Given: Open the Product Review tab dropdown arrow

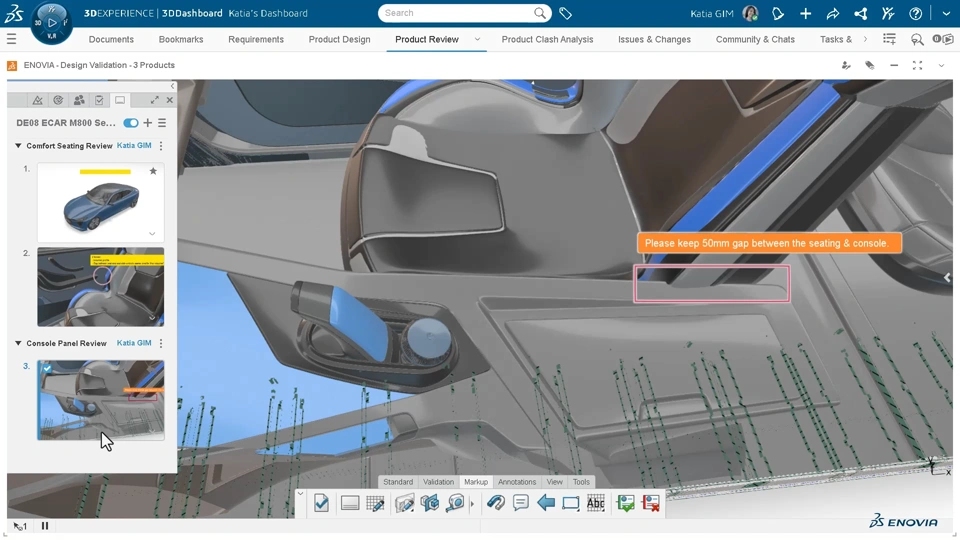Looking at the screenshot, I should coord(477,39).
